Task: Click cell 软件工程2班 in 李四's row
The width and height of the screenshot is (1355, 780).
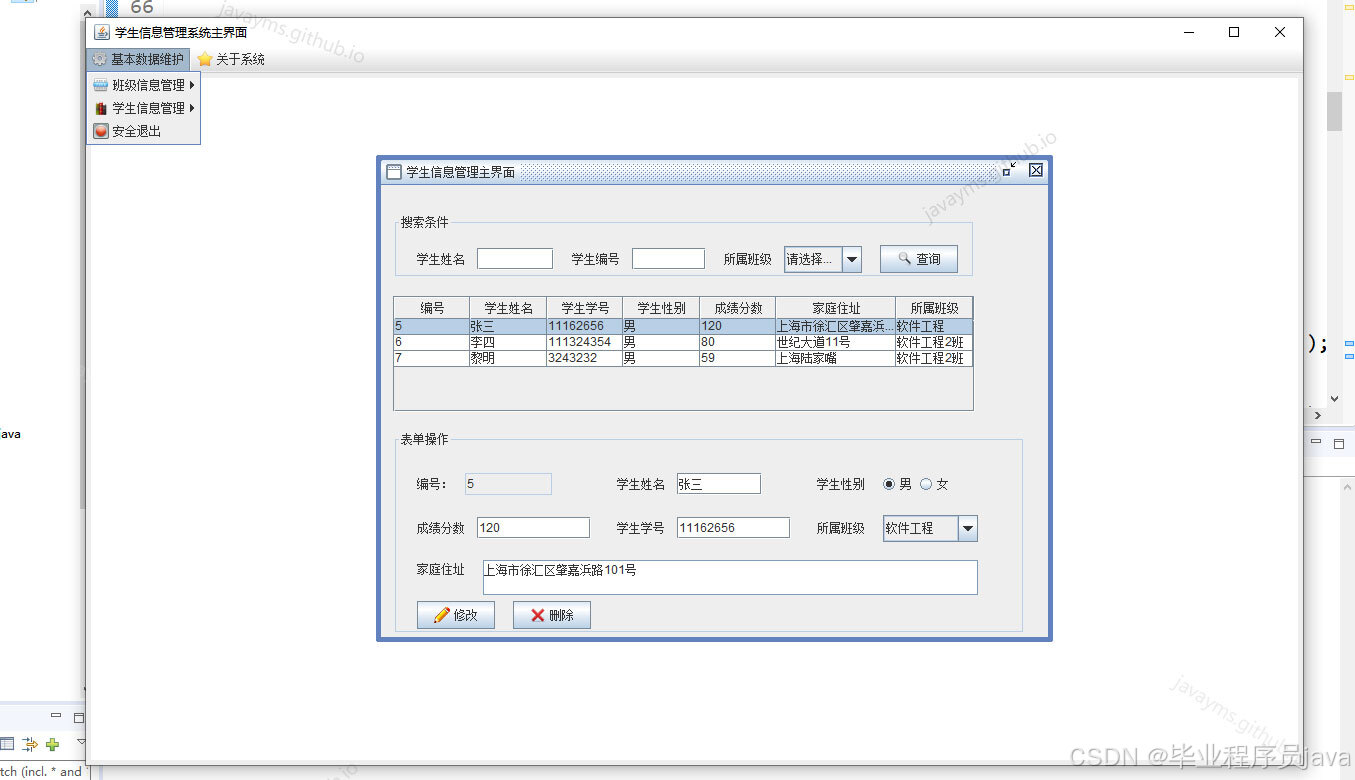Action: (934, 342)
